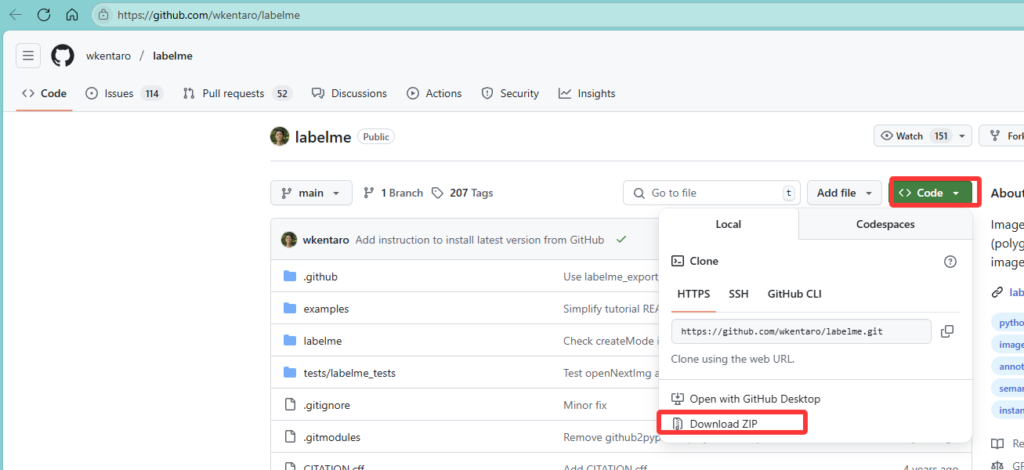
Task: Click the Public visibility label
Action: [376, 137]
